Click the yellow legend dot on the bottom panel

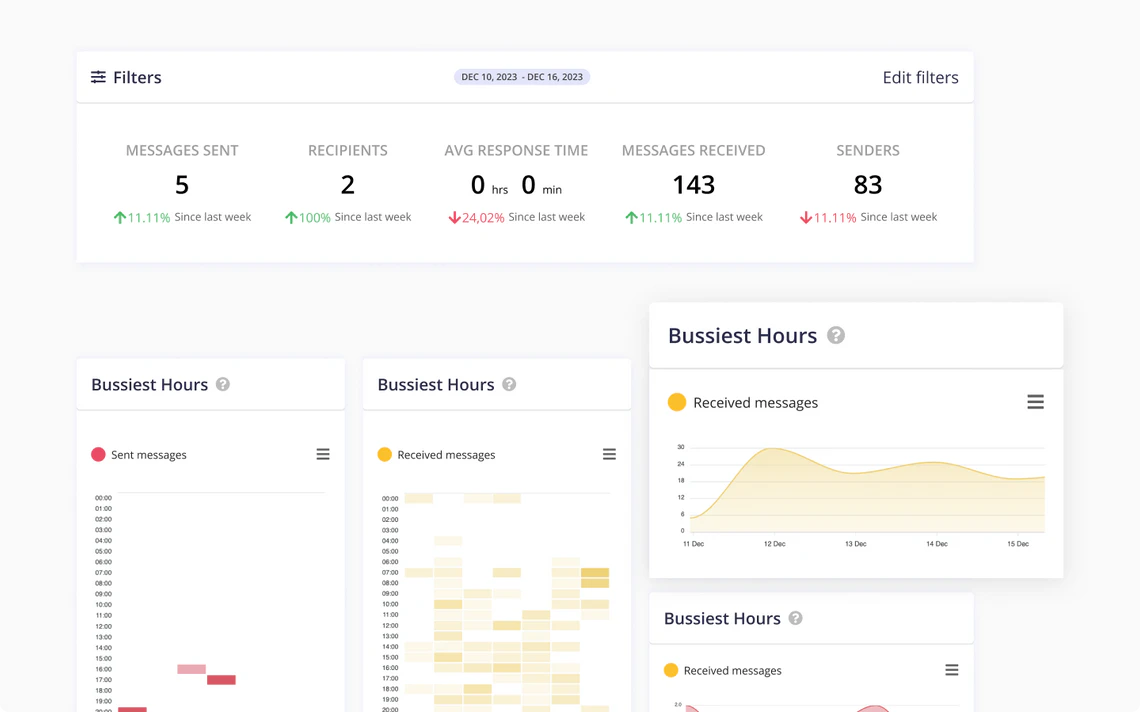click(670, 670)
